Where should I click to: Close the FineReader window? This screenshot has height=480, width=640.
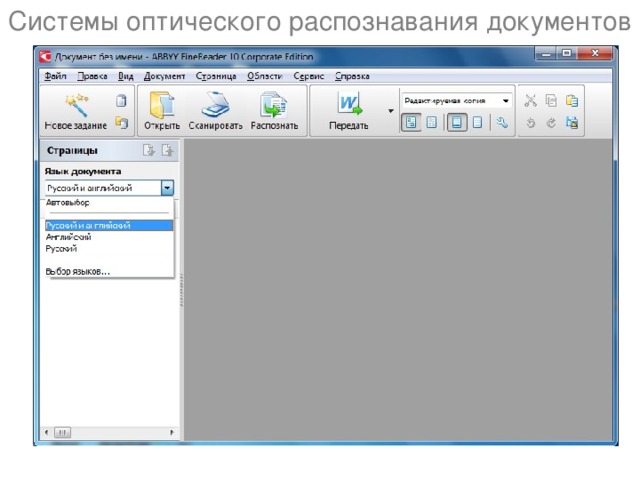click(x=595, y=53)
